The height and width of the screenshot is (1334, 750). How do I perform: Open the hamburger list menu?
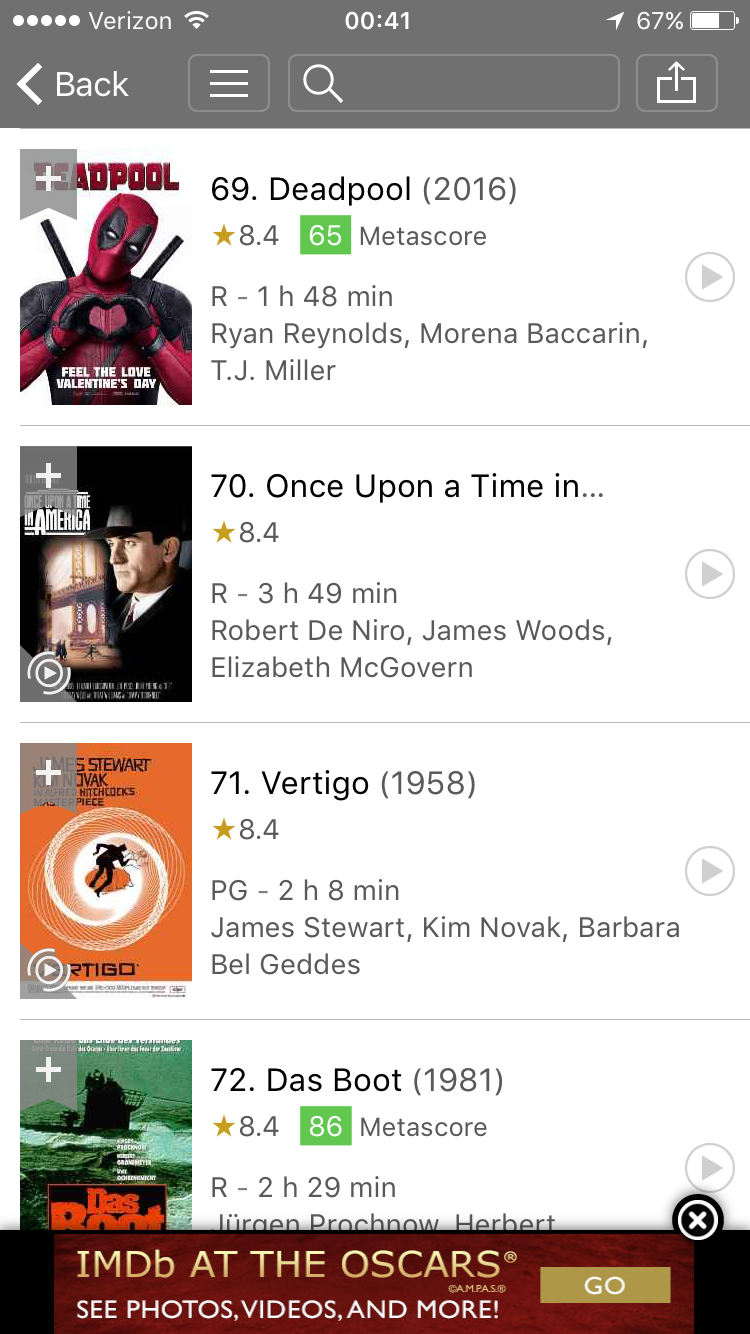[x=228, y=83]
